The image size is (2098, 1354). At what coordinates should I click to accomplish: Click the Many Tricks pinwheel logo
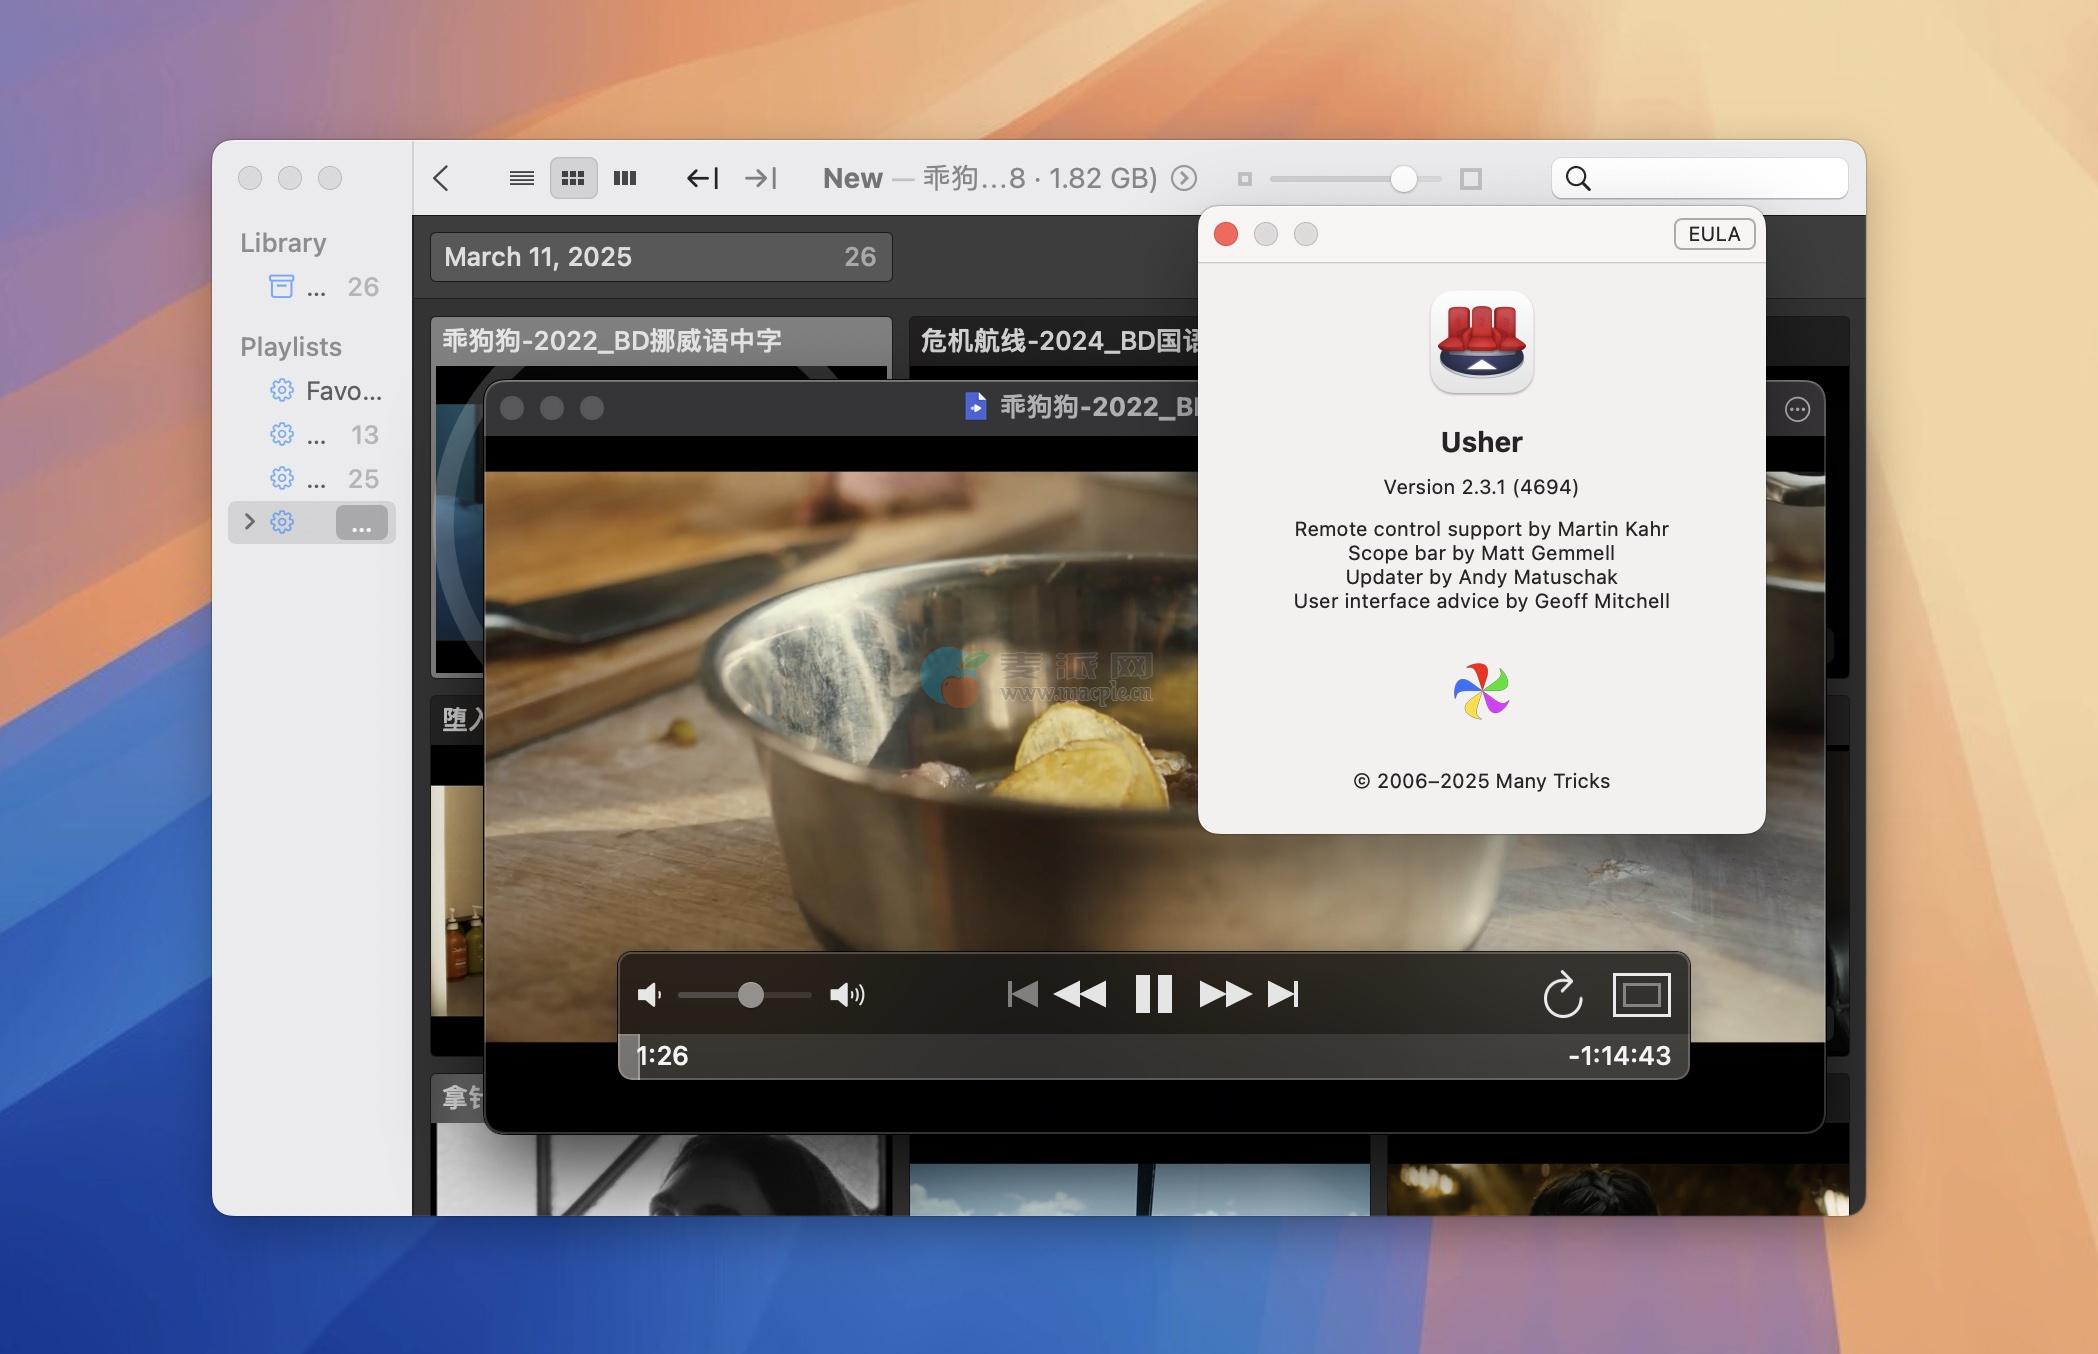[x=1481, y=690]
